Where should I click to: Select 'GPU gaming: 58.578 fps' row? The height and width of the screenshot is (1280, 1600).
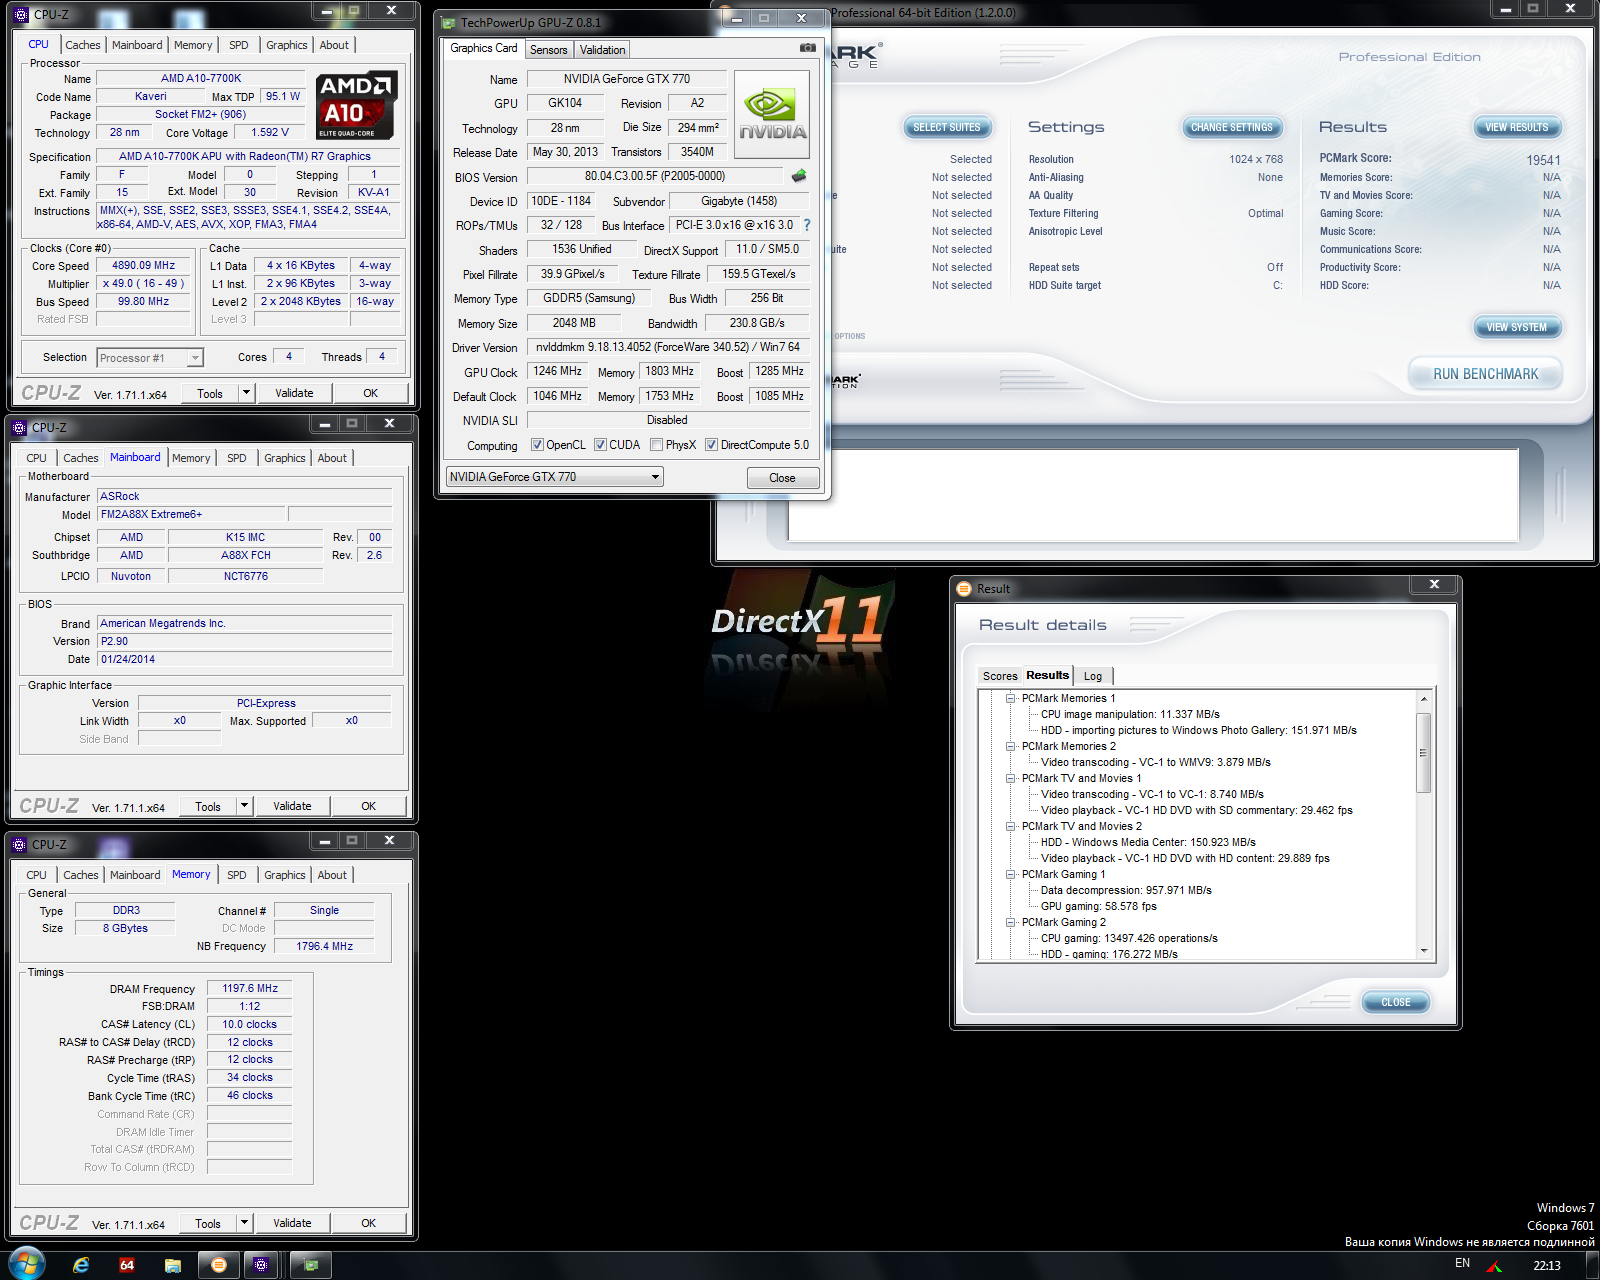pos(1098,907)
